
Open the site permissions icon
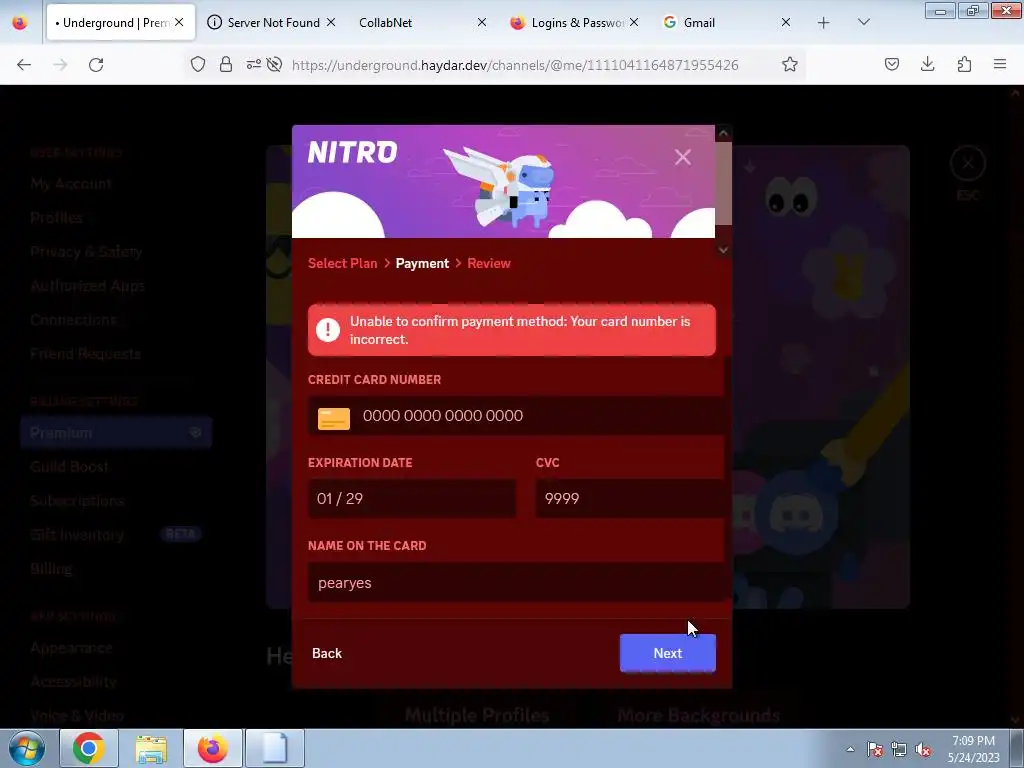253,64
